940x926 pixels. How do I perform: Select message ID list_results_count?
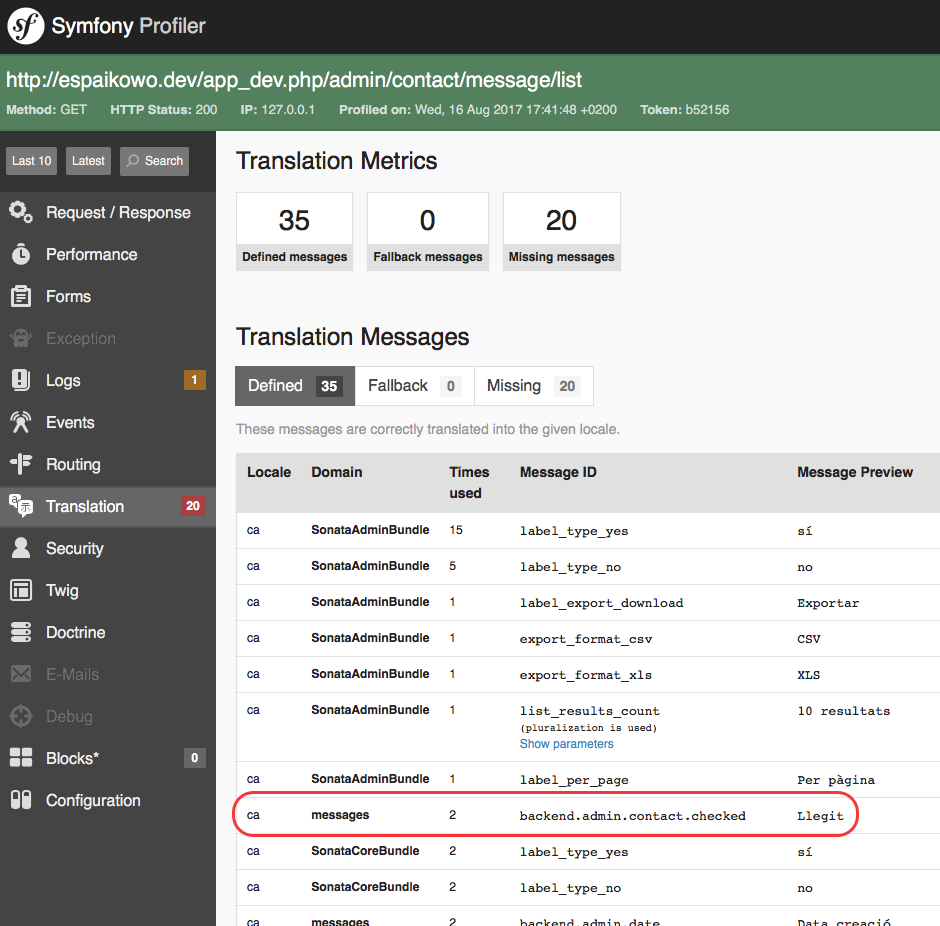[589, 710]
